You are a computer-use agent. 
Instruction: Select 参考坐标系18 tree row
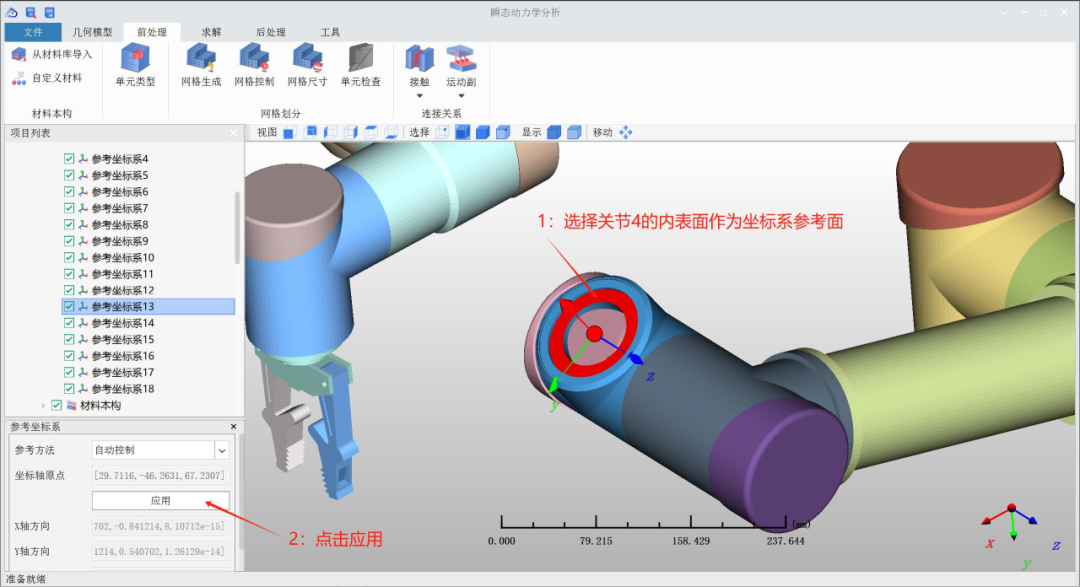[x=123, y=389]
